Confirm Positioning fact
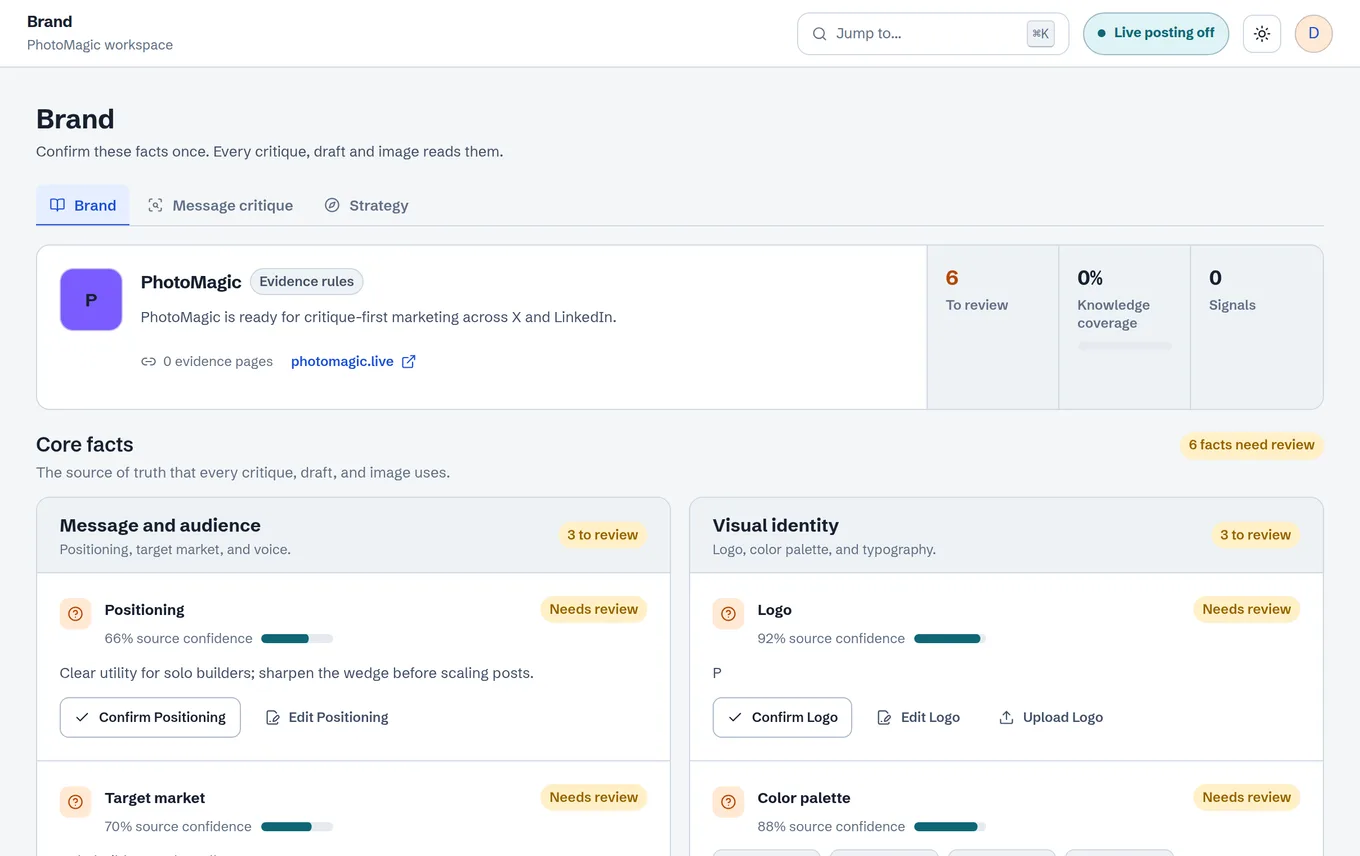This screenshot has height=856, width=1360. pyautogui.click(x=150, y=717)
